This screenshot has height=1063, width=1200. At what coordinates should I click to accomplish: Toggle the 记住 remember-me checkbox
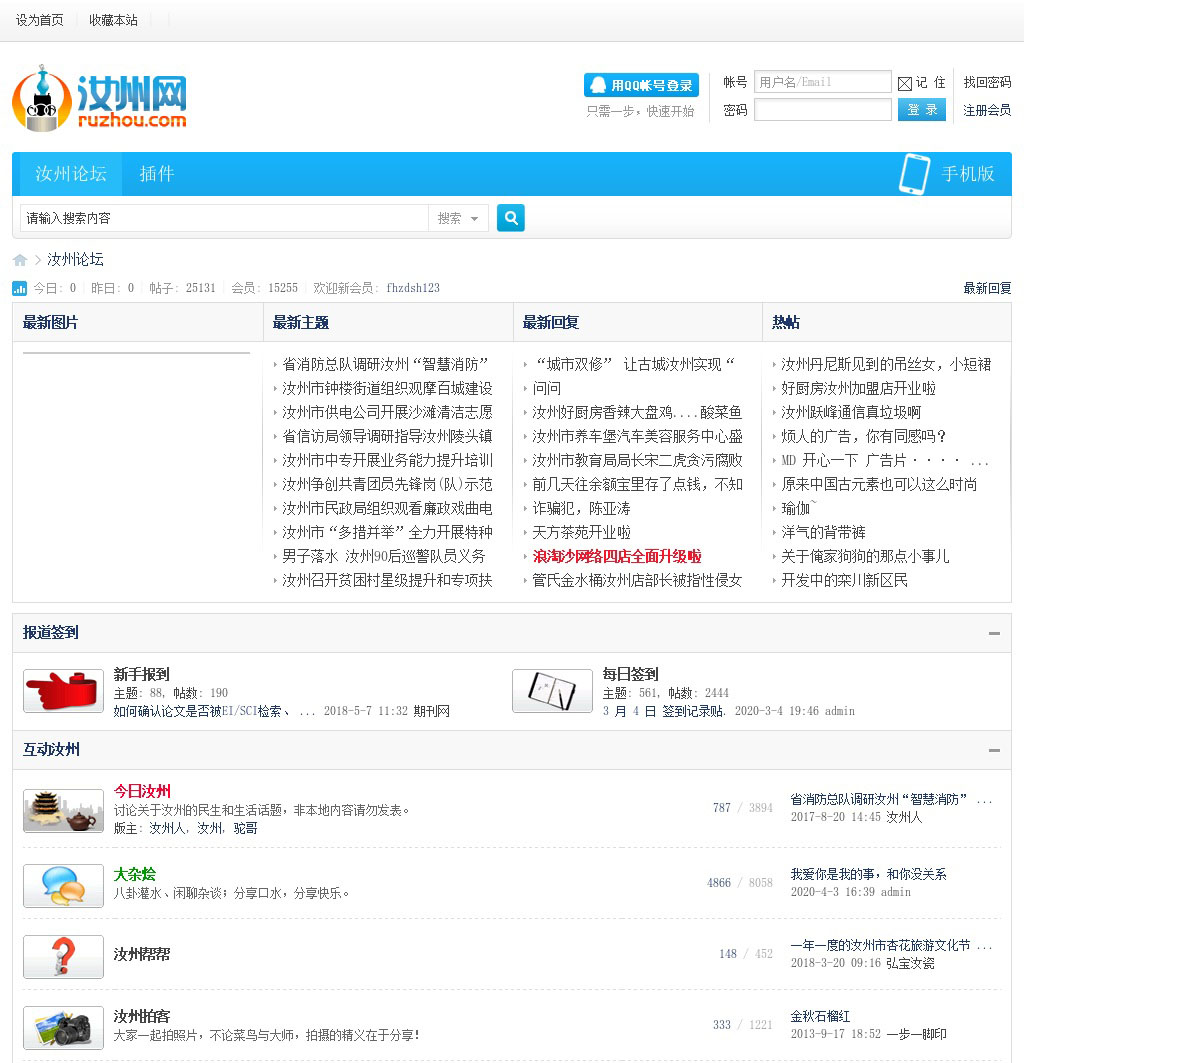905,84
